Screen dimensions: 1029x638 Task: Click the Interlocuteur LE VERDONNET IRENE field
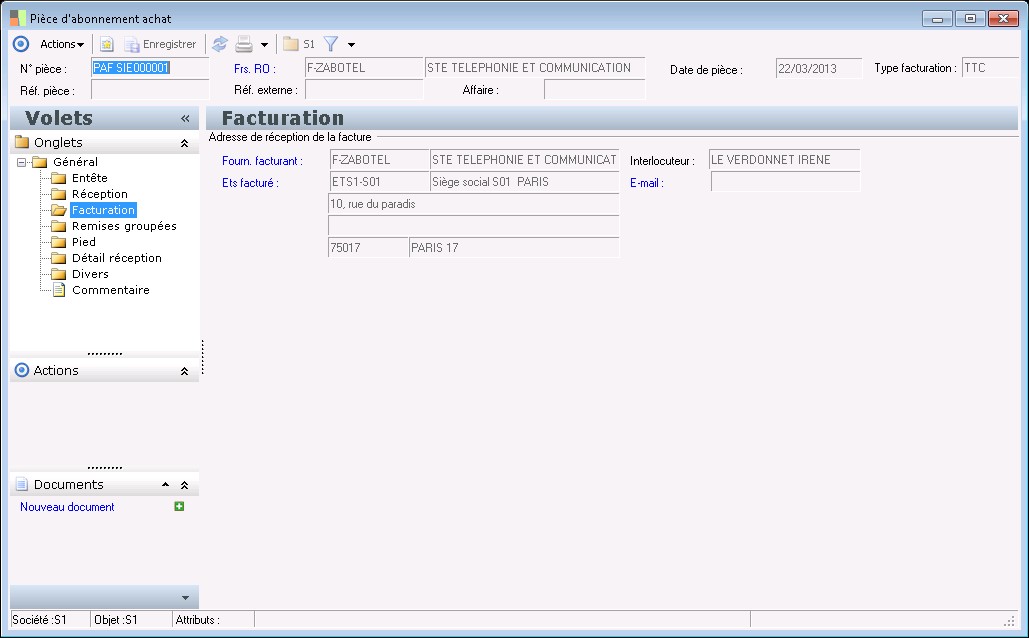point(784,160)
